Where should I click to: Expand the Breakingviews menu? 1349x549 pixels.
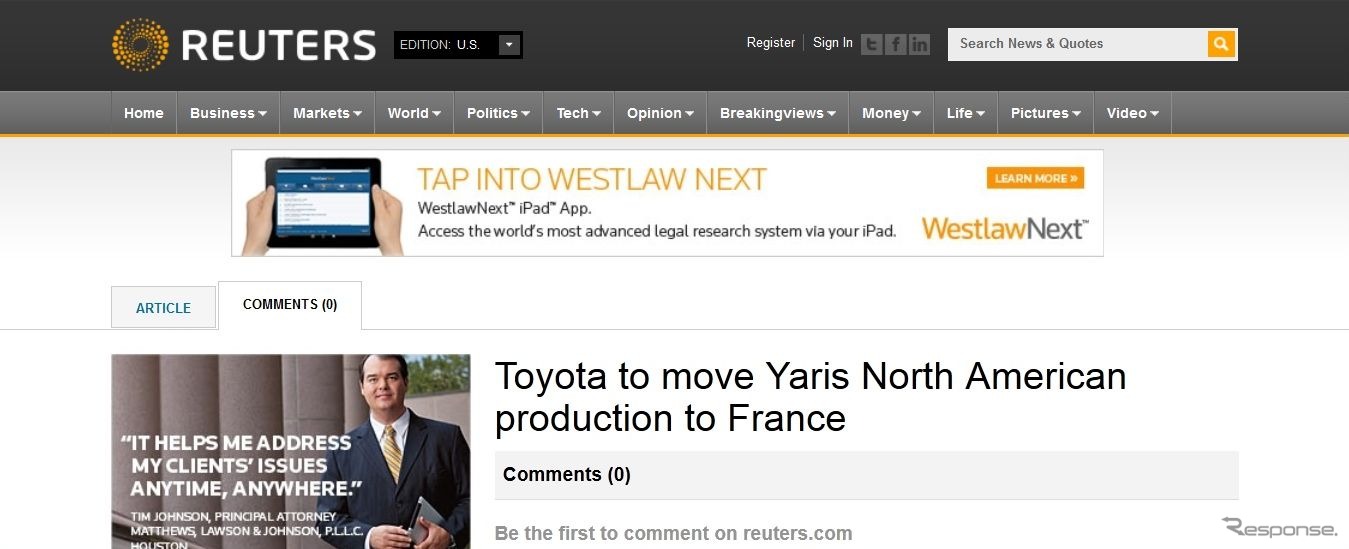[777, 113]
